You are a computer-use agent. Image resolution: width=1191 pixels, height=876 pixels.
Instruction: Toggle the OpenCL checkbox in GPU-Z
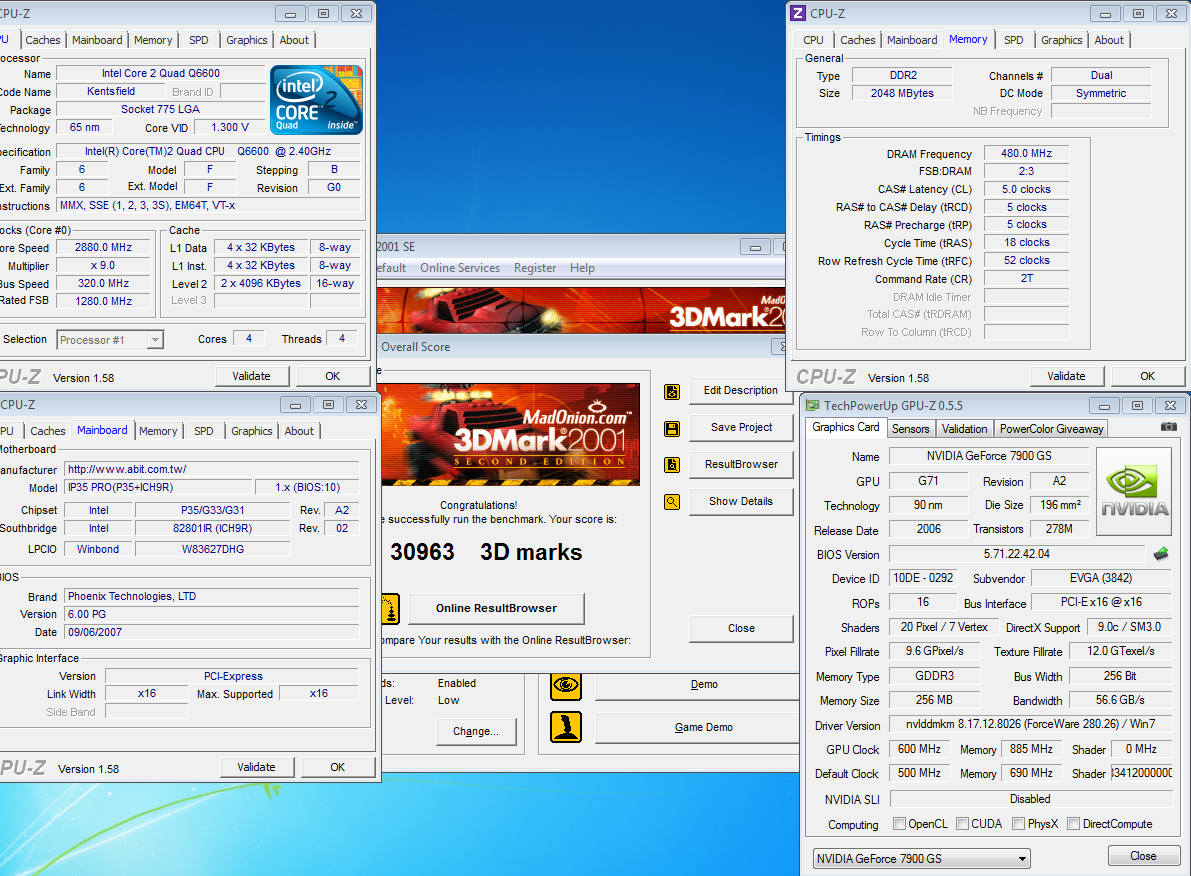[x=900, y=824]
